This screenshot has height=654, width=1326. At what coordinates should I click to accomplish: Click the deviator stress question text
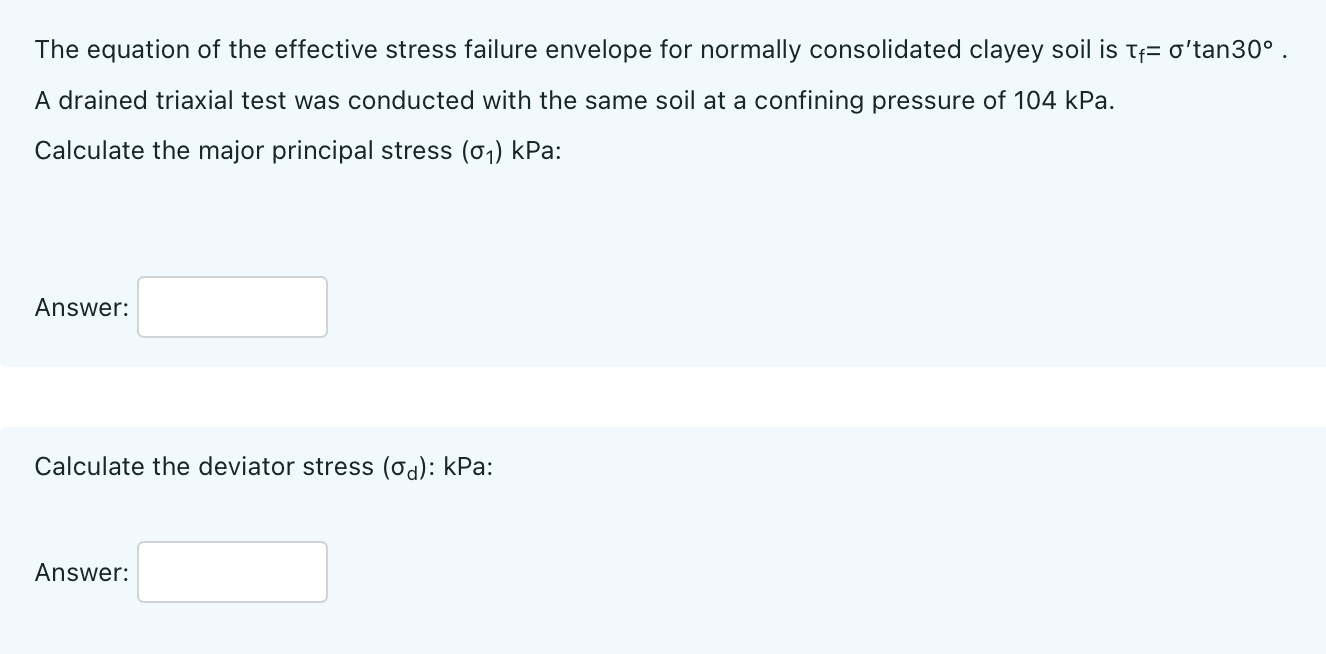[262, 466]
